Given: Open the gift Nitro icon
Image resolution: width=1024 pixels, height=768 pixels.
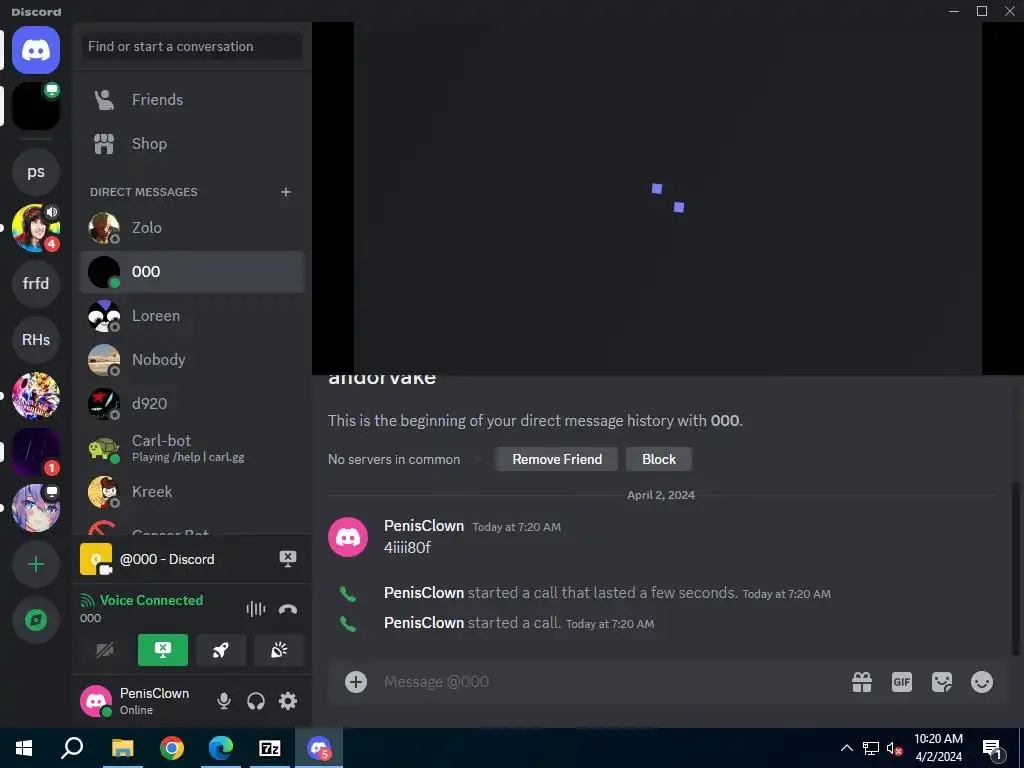Looking at the screenshot, I should (862, 682).
